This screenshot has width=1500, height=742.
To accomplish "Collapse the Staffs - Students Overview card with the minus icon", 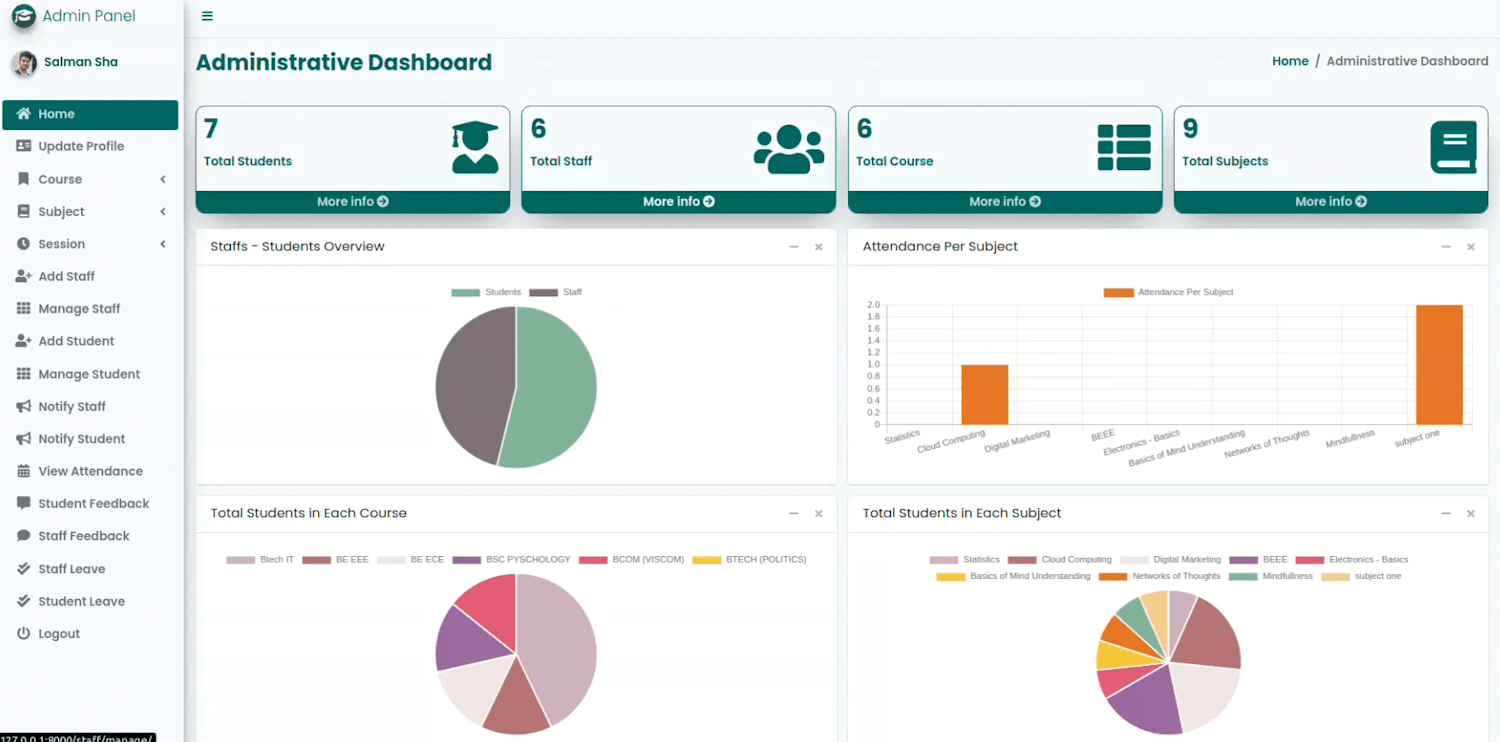I will pyautogui.click(x=794, y=247).
